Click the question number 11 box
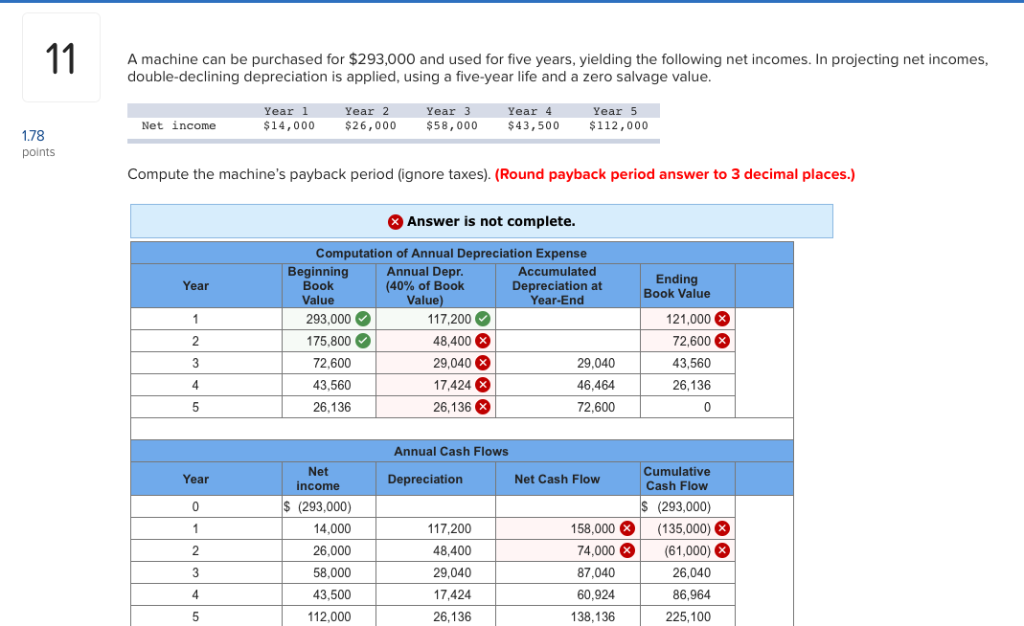The width and height of the screenshot is (1024, 626). pos(61,57)
